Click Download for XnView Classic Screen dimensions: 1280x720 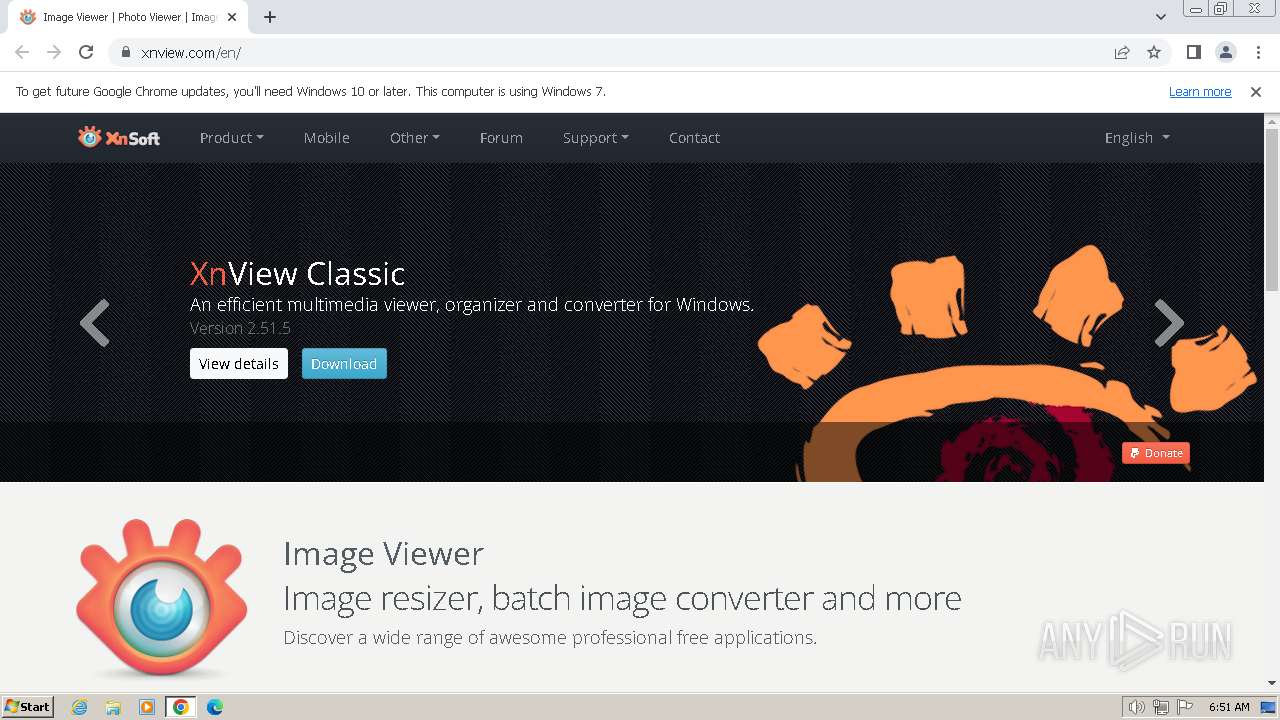(x=344, y=364)
